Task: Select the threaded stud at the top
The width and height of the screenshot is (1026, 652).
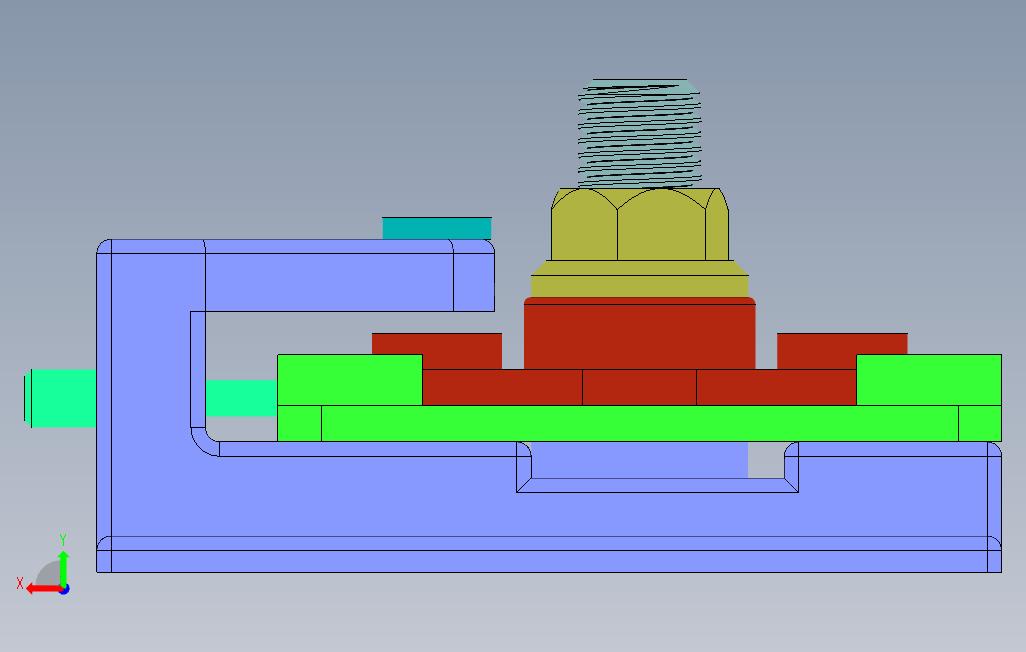Action: 639,134
